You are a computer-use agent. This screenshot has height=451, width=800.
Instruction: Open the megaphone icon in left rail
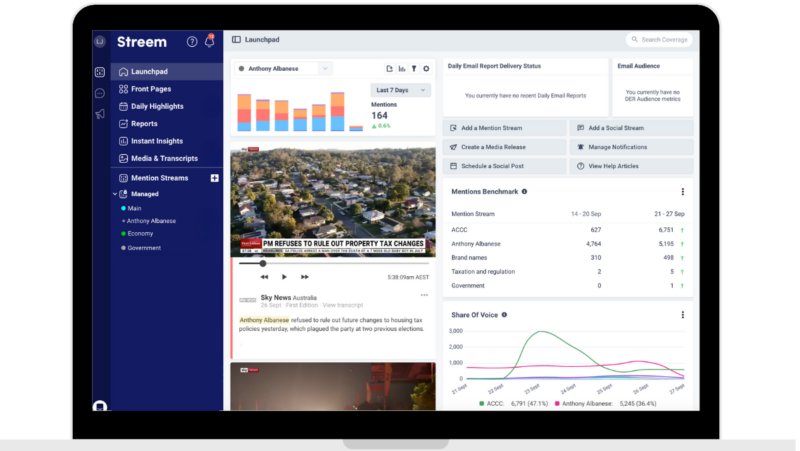point(100,114)
